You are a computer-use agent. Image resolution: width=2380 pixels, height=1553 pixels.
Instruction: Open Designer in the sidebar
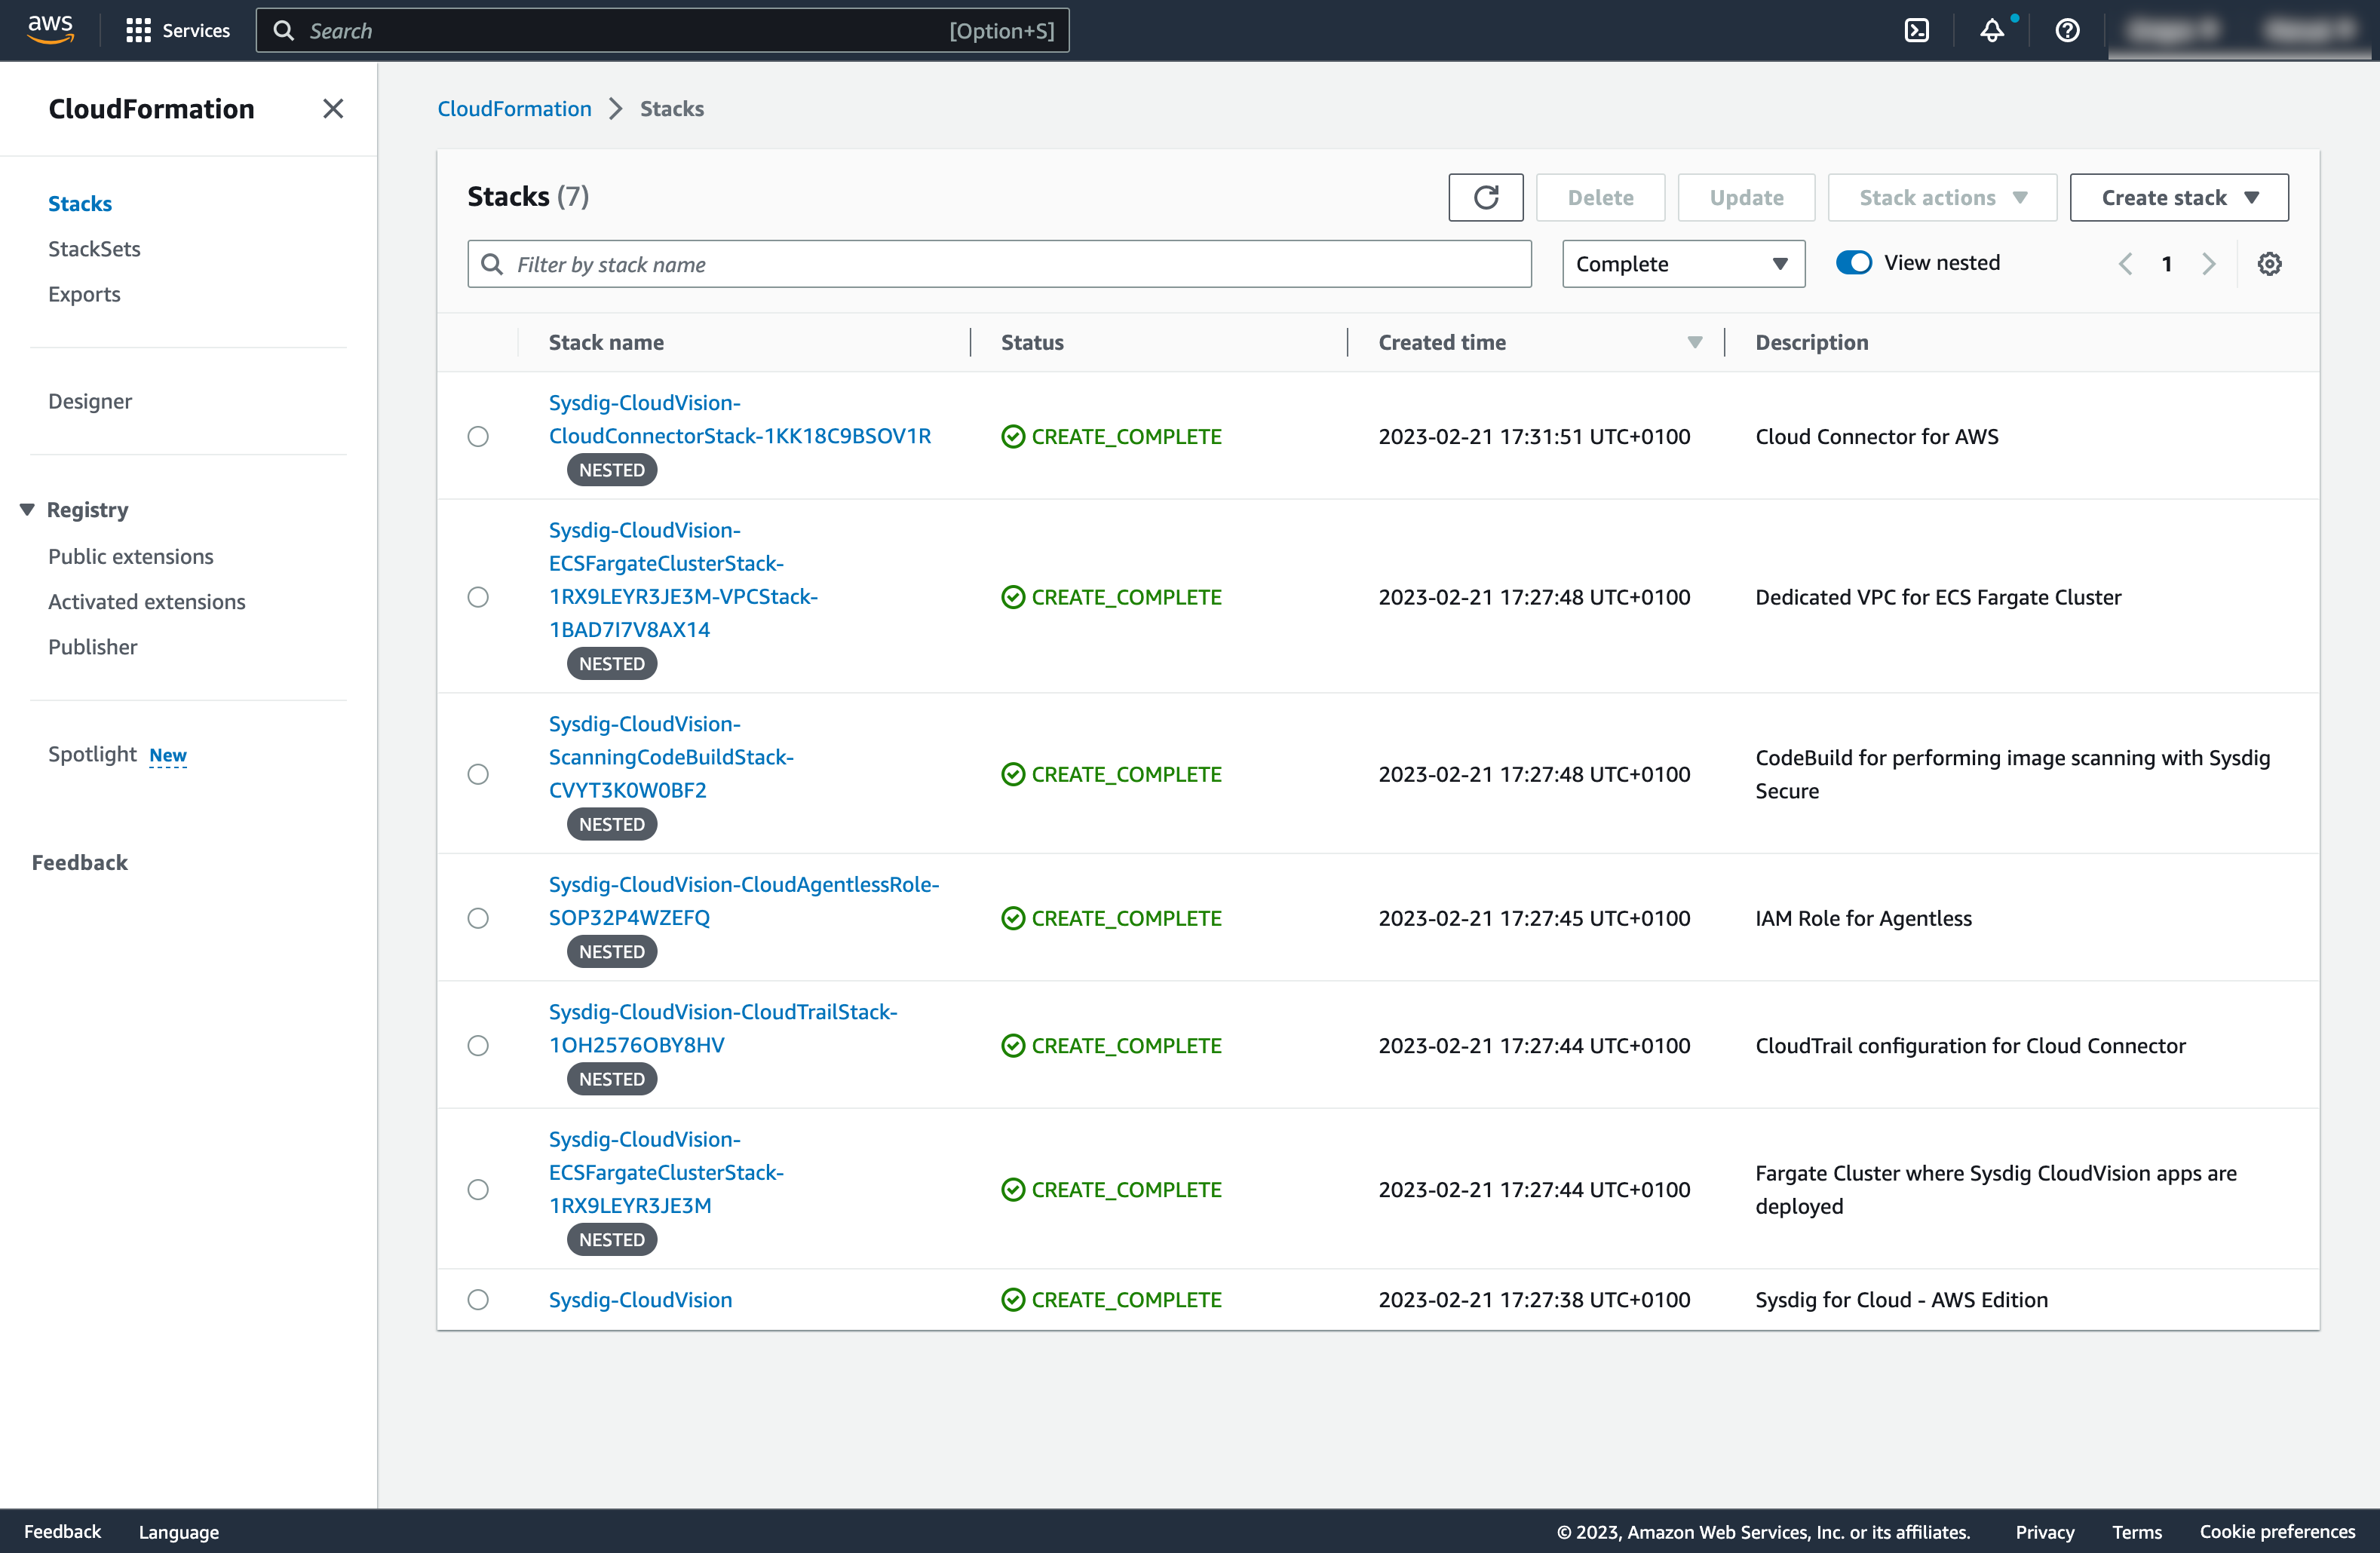click(90, 401)
